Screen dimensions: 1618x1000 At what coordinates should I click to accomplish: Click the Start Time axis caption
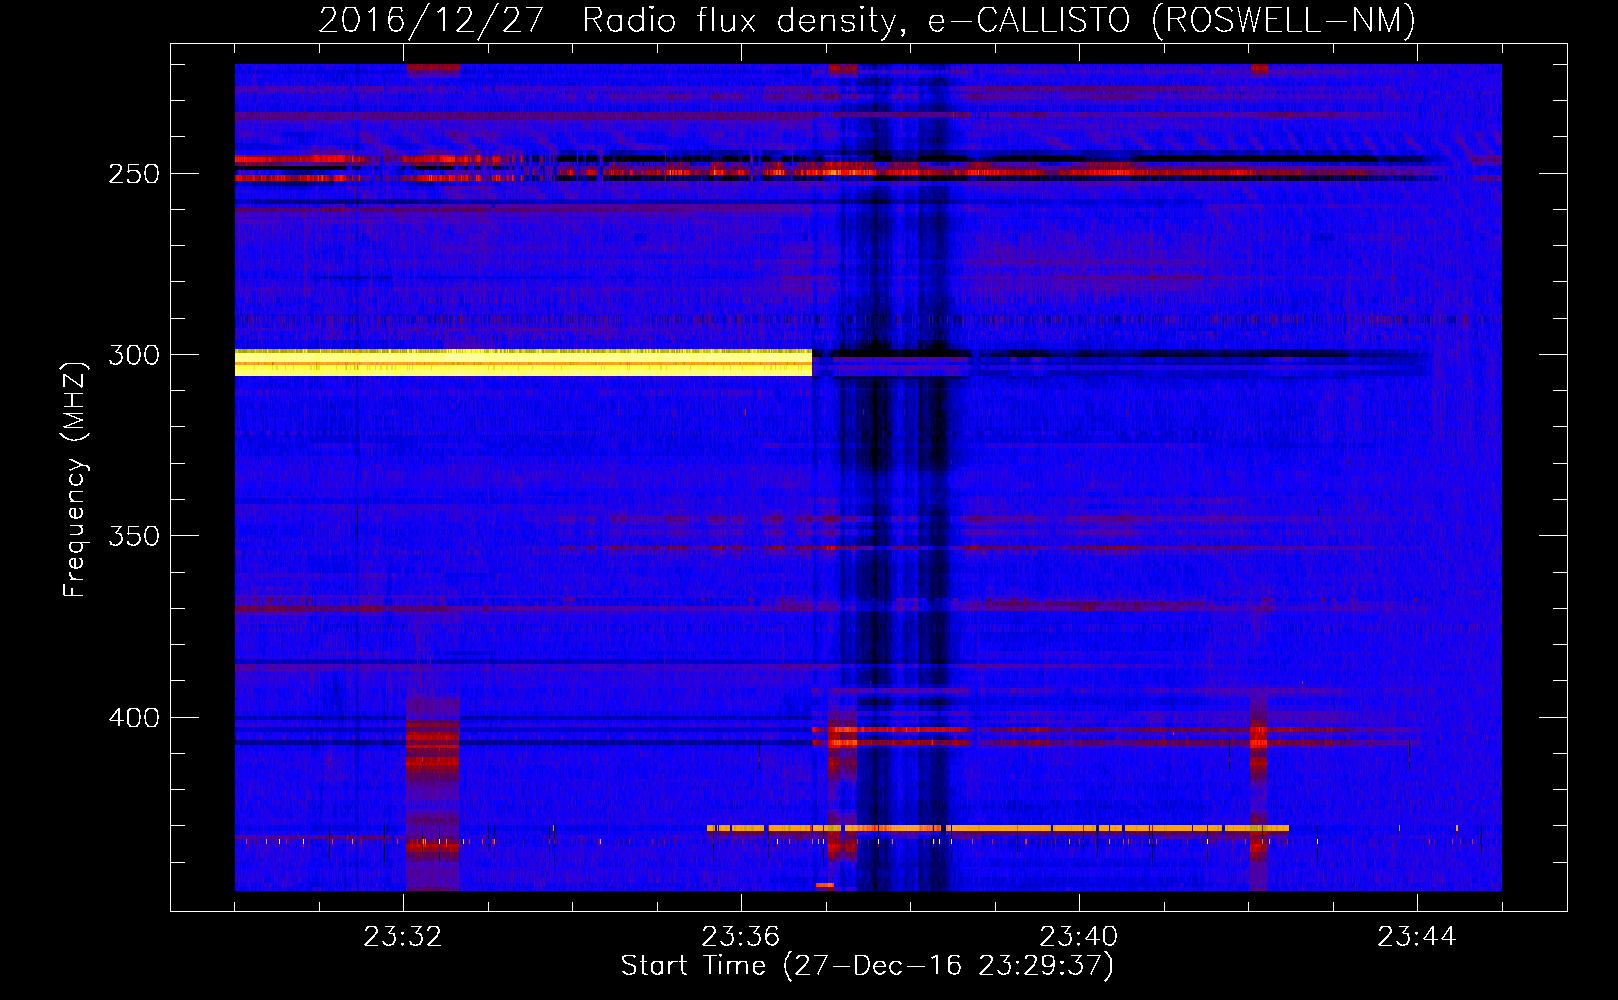tap(867, 966)
